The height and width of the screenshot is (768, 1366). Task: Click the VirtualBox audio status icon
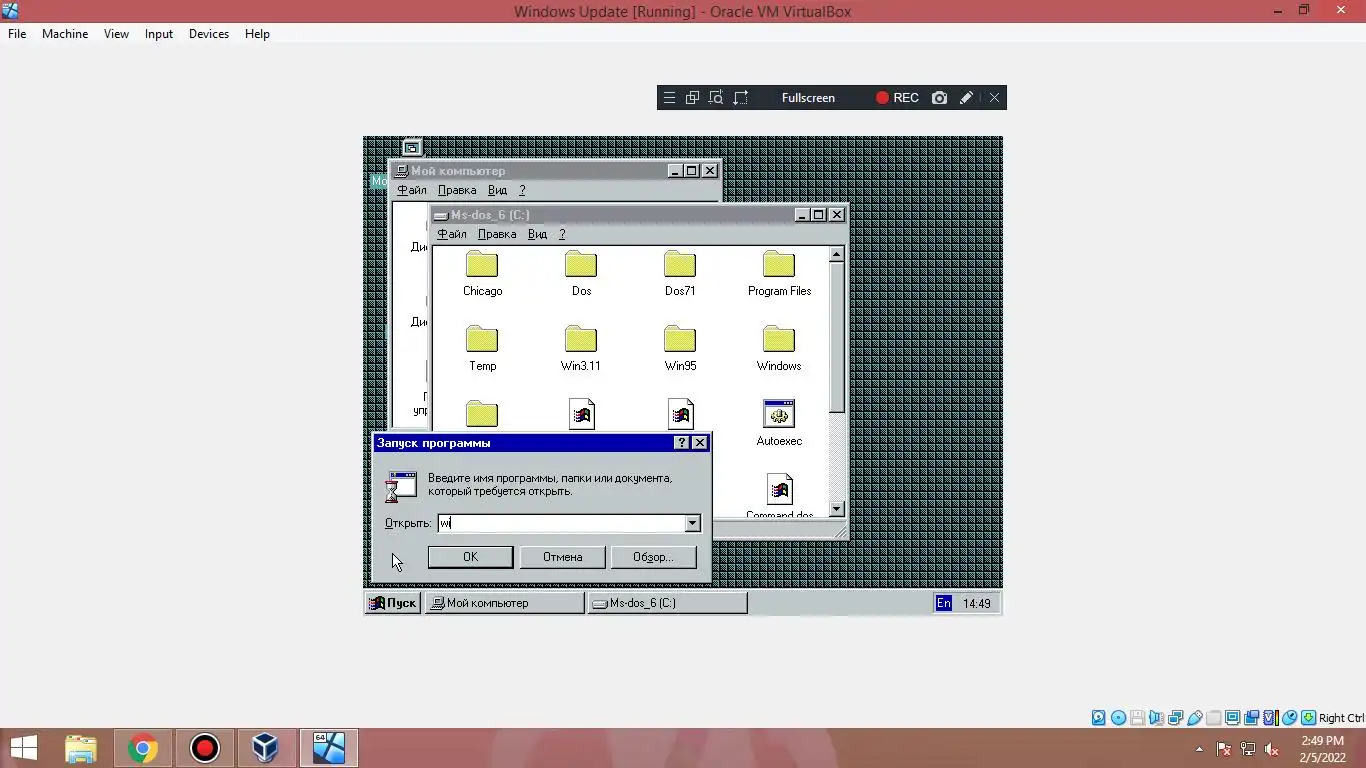tap(1157, 718)
